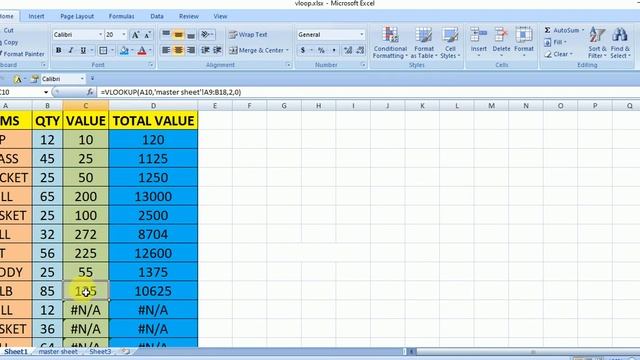Open Find & Select
The width and height of the screenshot is (640, 360).
(620, 42)
